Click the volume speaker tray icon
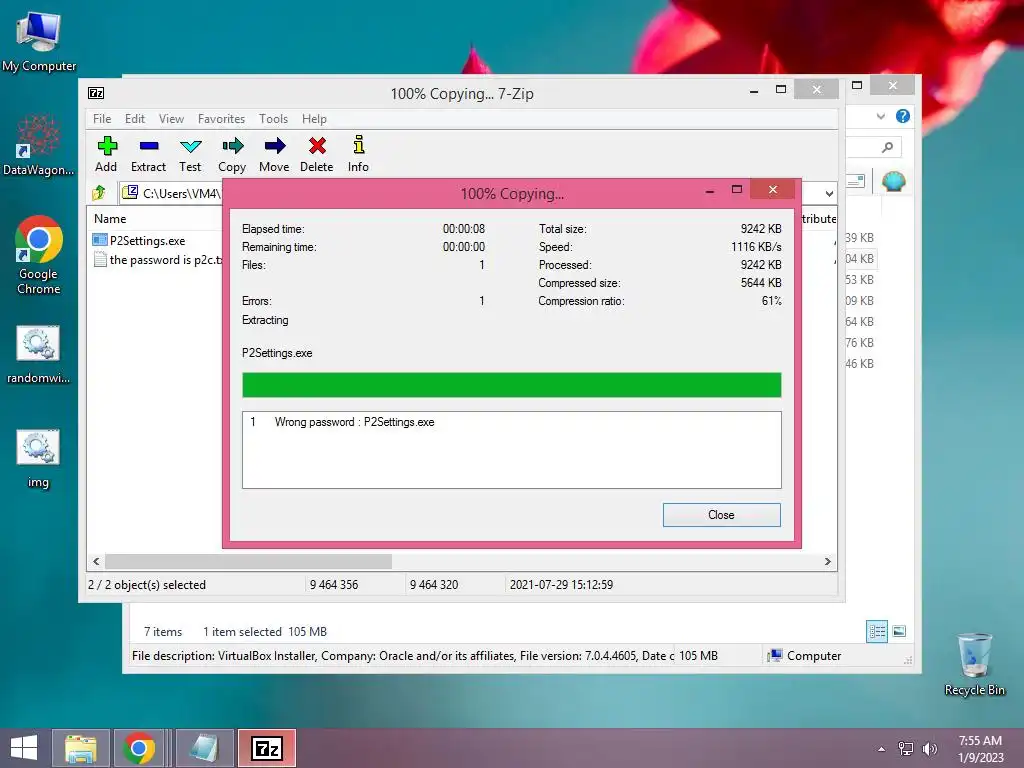The width and height of the screenshot is (1024, 768). 929,748
